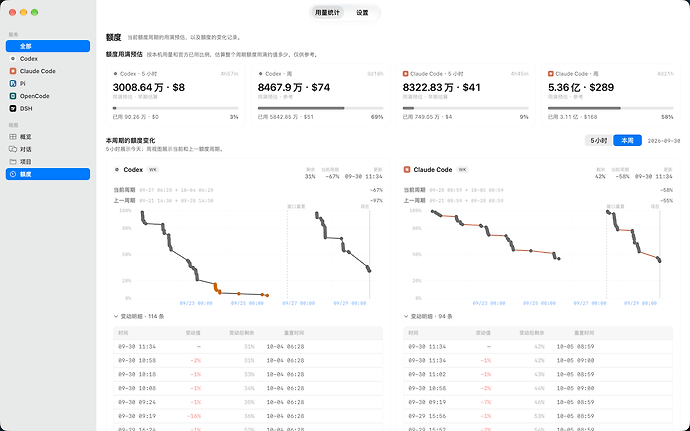Click the WK badge next to Codex
The width and height of the screenshot is (690, 431).
tap(153, 169)
